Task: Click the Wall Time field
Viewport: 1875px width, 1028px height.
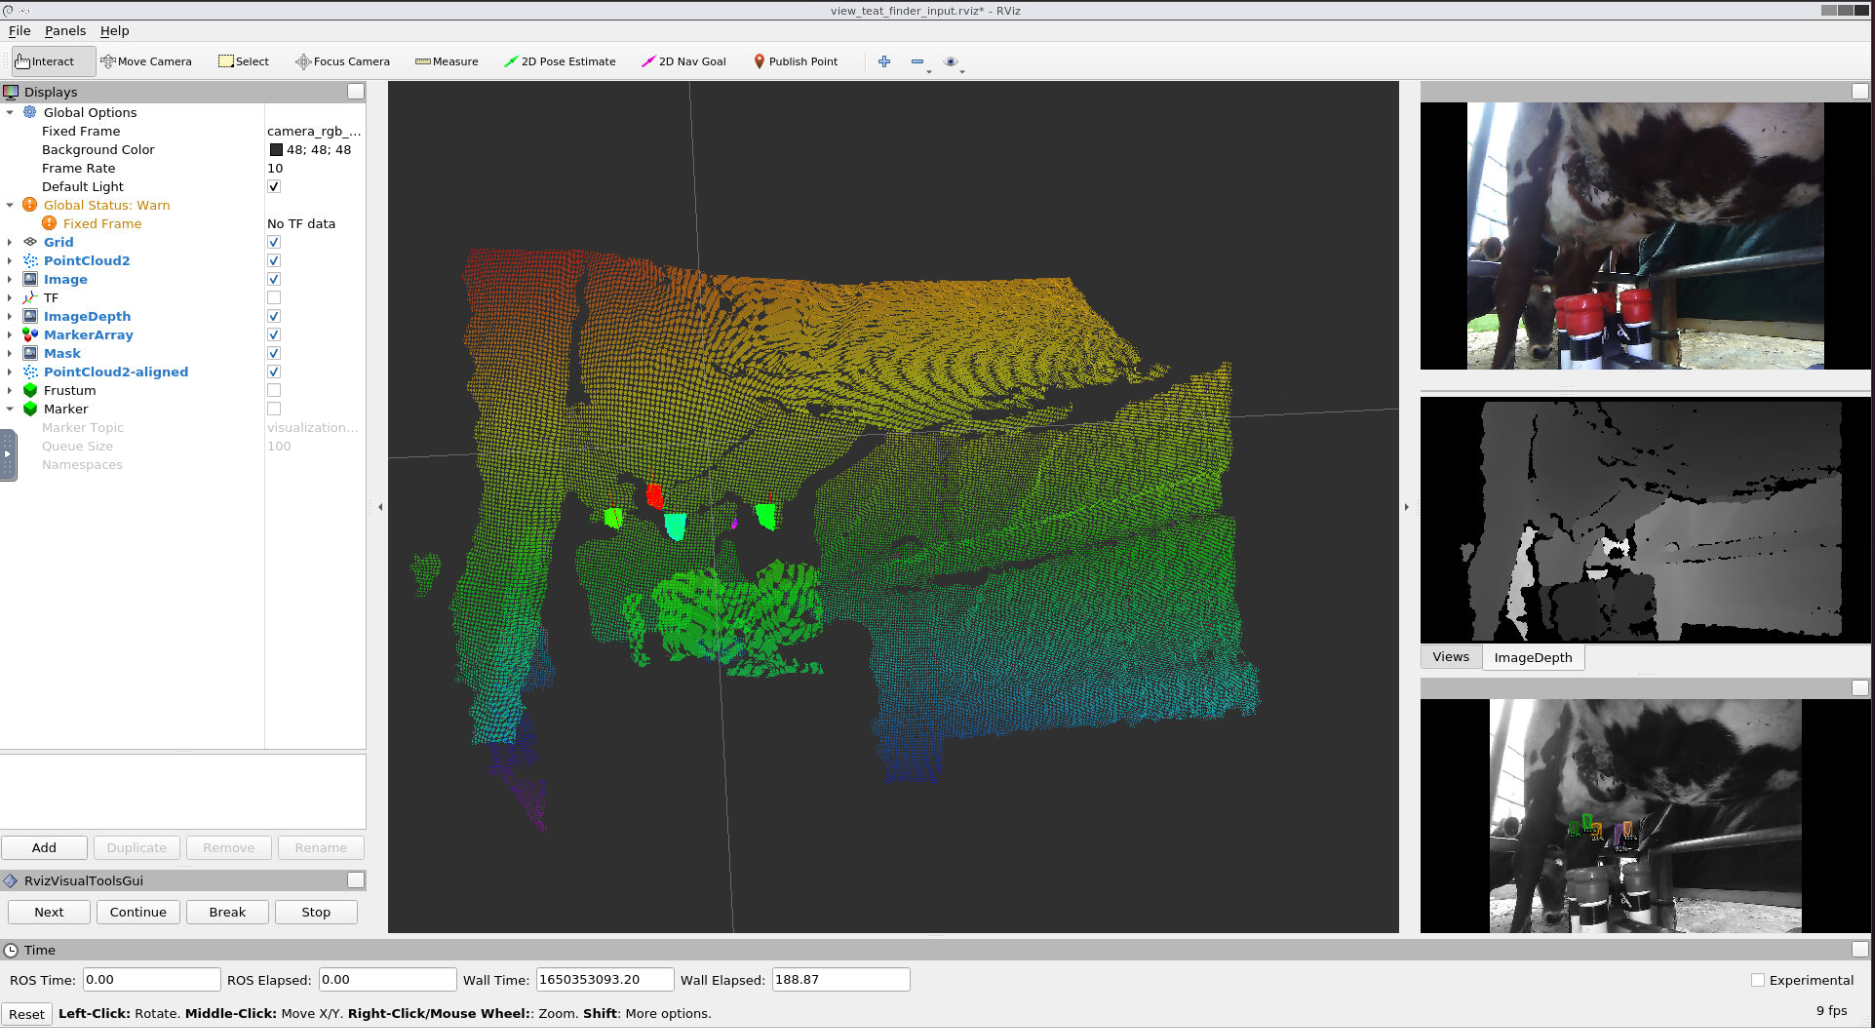Action: click(x=604, y=980)
